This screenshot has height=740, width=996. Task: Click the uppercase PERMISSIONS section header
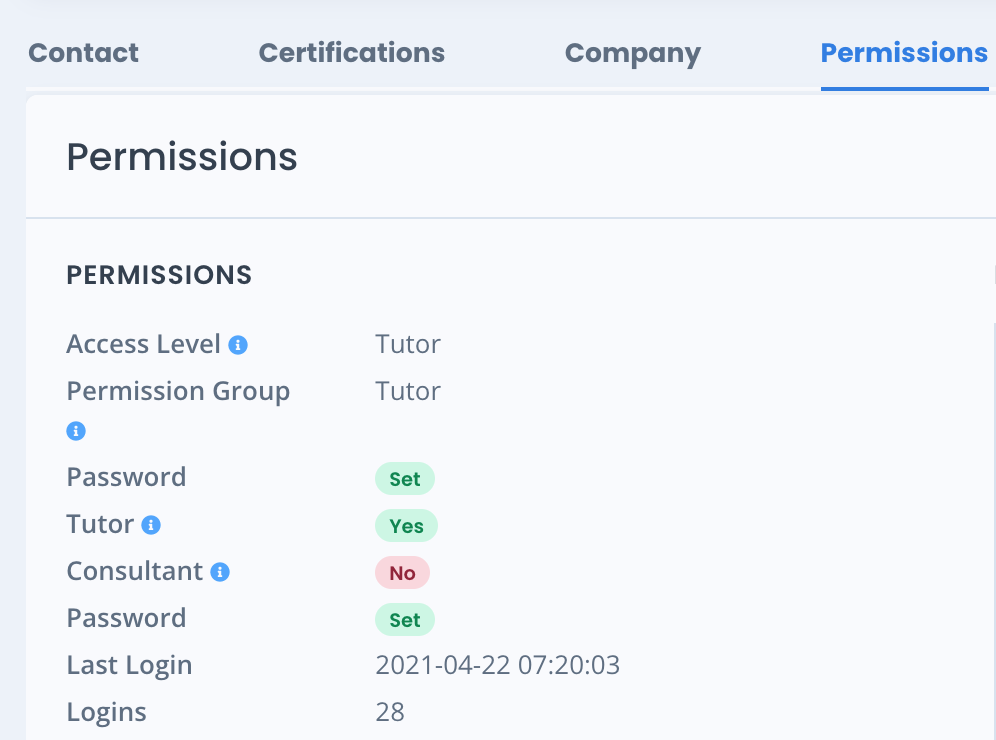click(159, 275)
